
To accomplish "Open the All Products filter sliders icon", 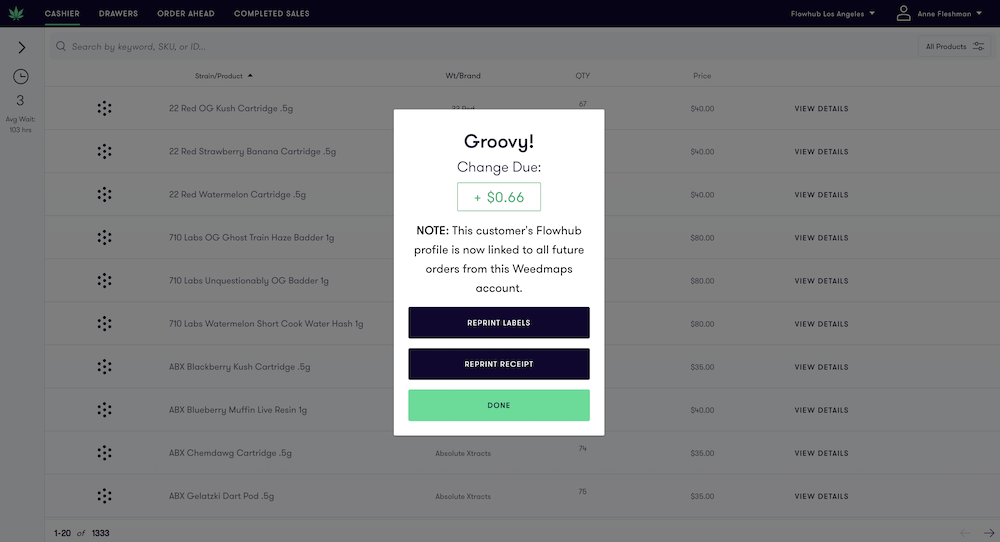I will pyautogui.click(x=978, y=47).
